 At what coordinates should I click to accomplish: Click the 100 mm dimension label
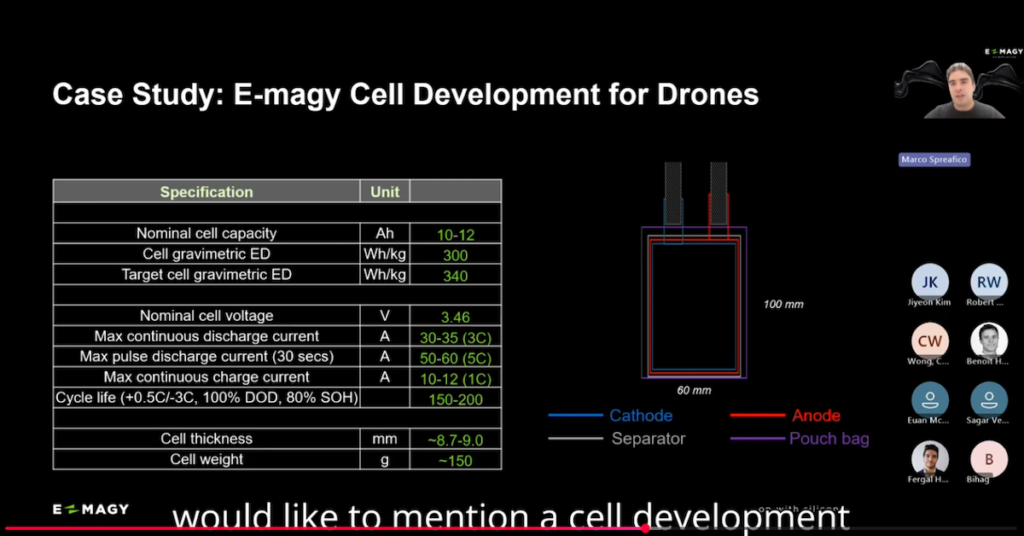[783, 304]
